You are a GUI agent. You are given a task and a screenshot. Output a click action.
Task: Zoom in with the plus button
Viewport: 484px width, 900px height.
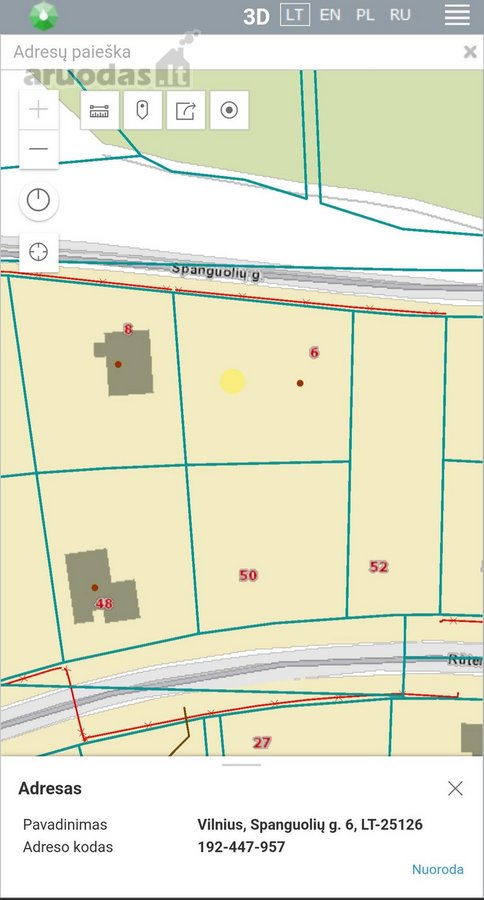click(38, 109)
